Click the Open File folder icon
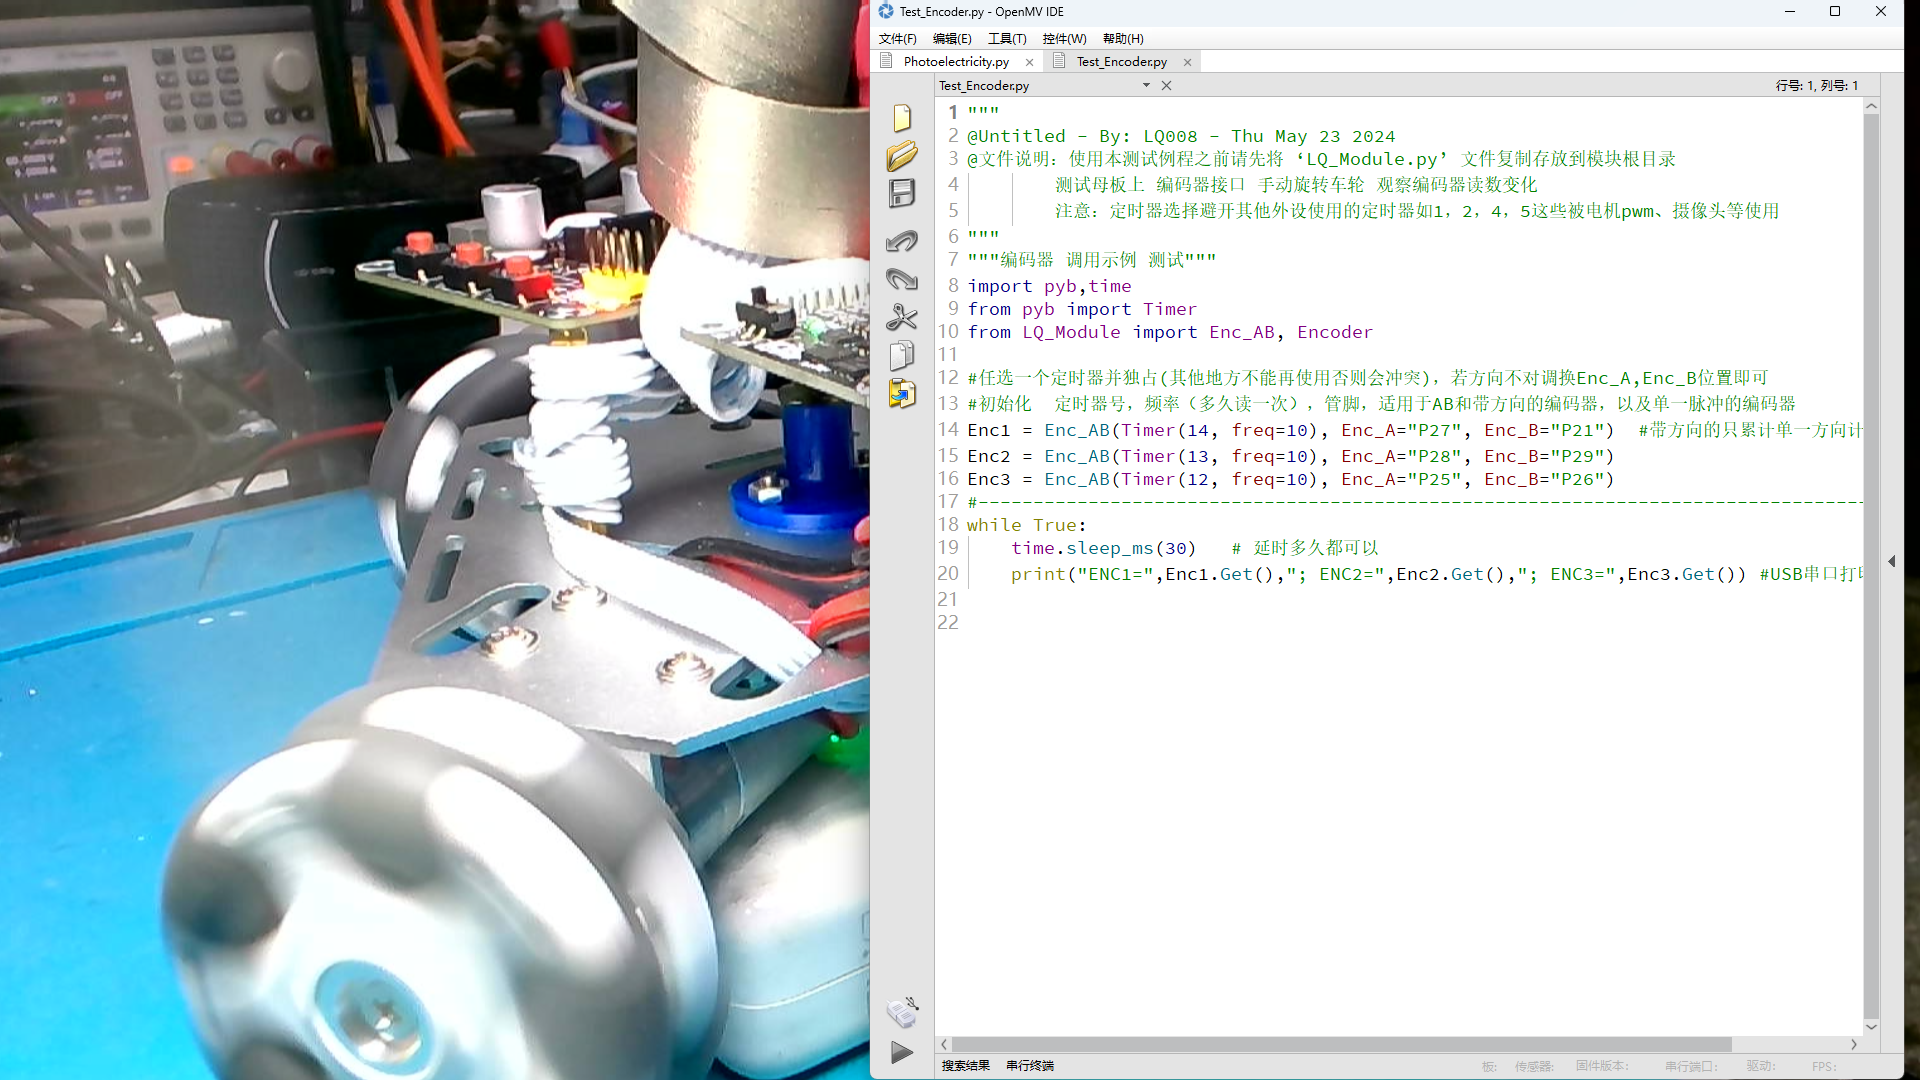Viewport: 1920px width, 1080px height. point(902,156)
